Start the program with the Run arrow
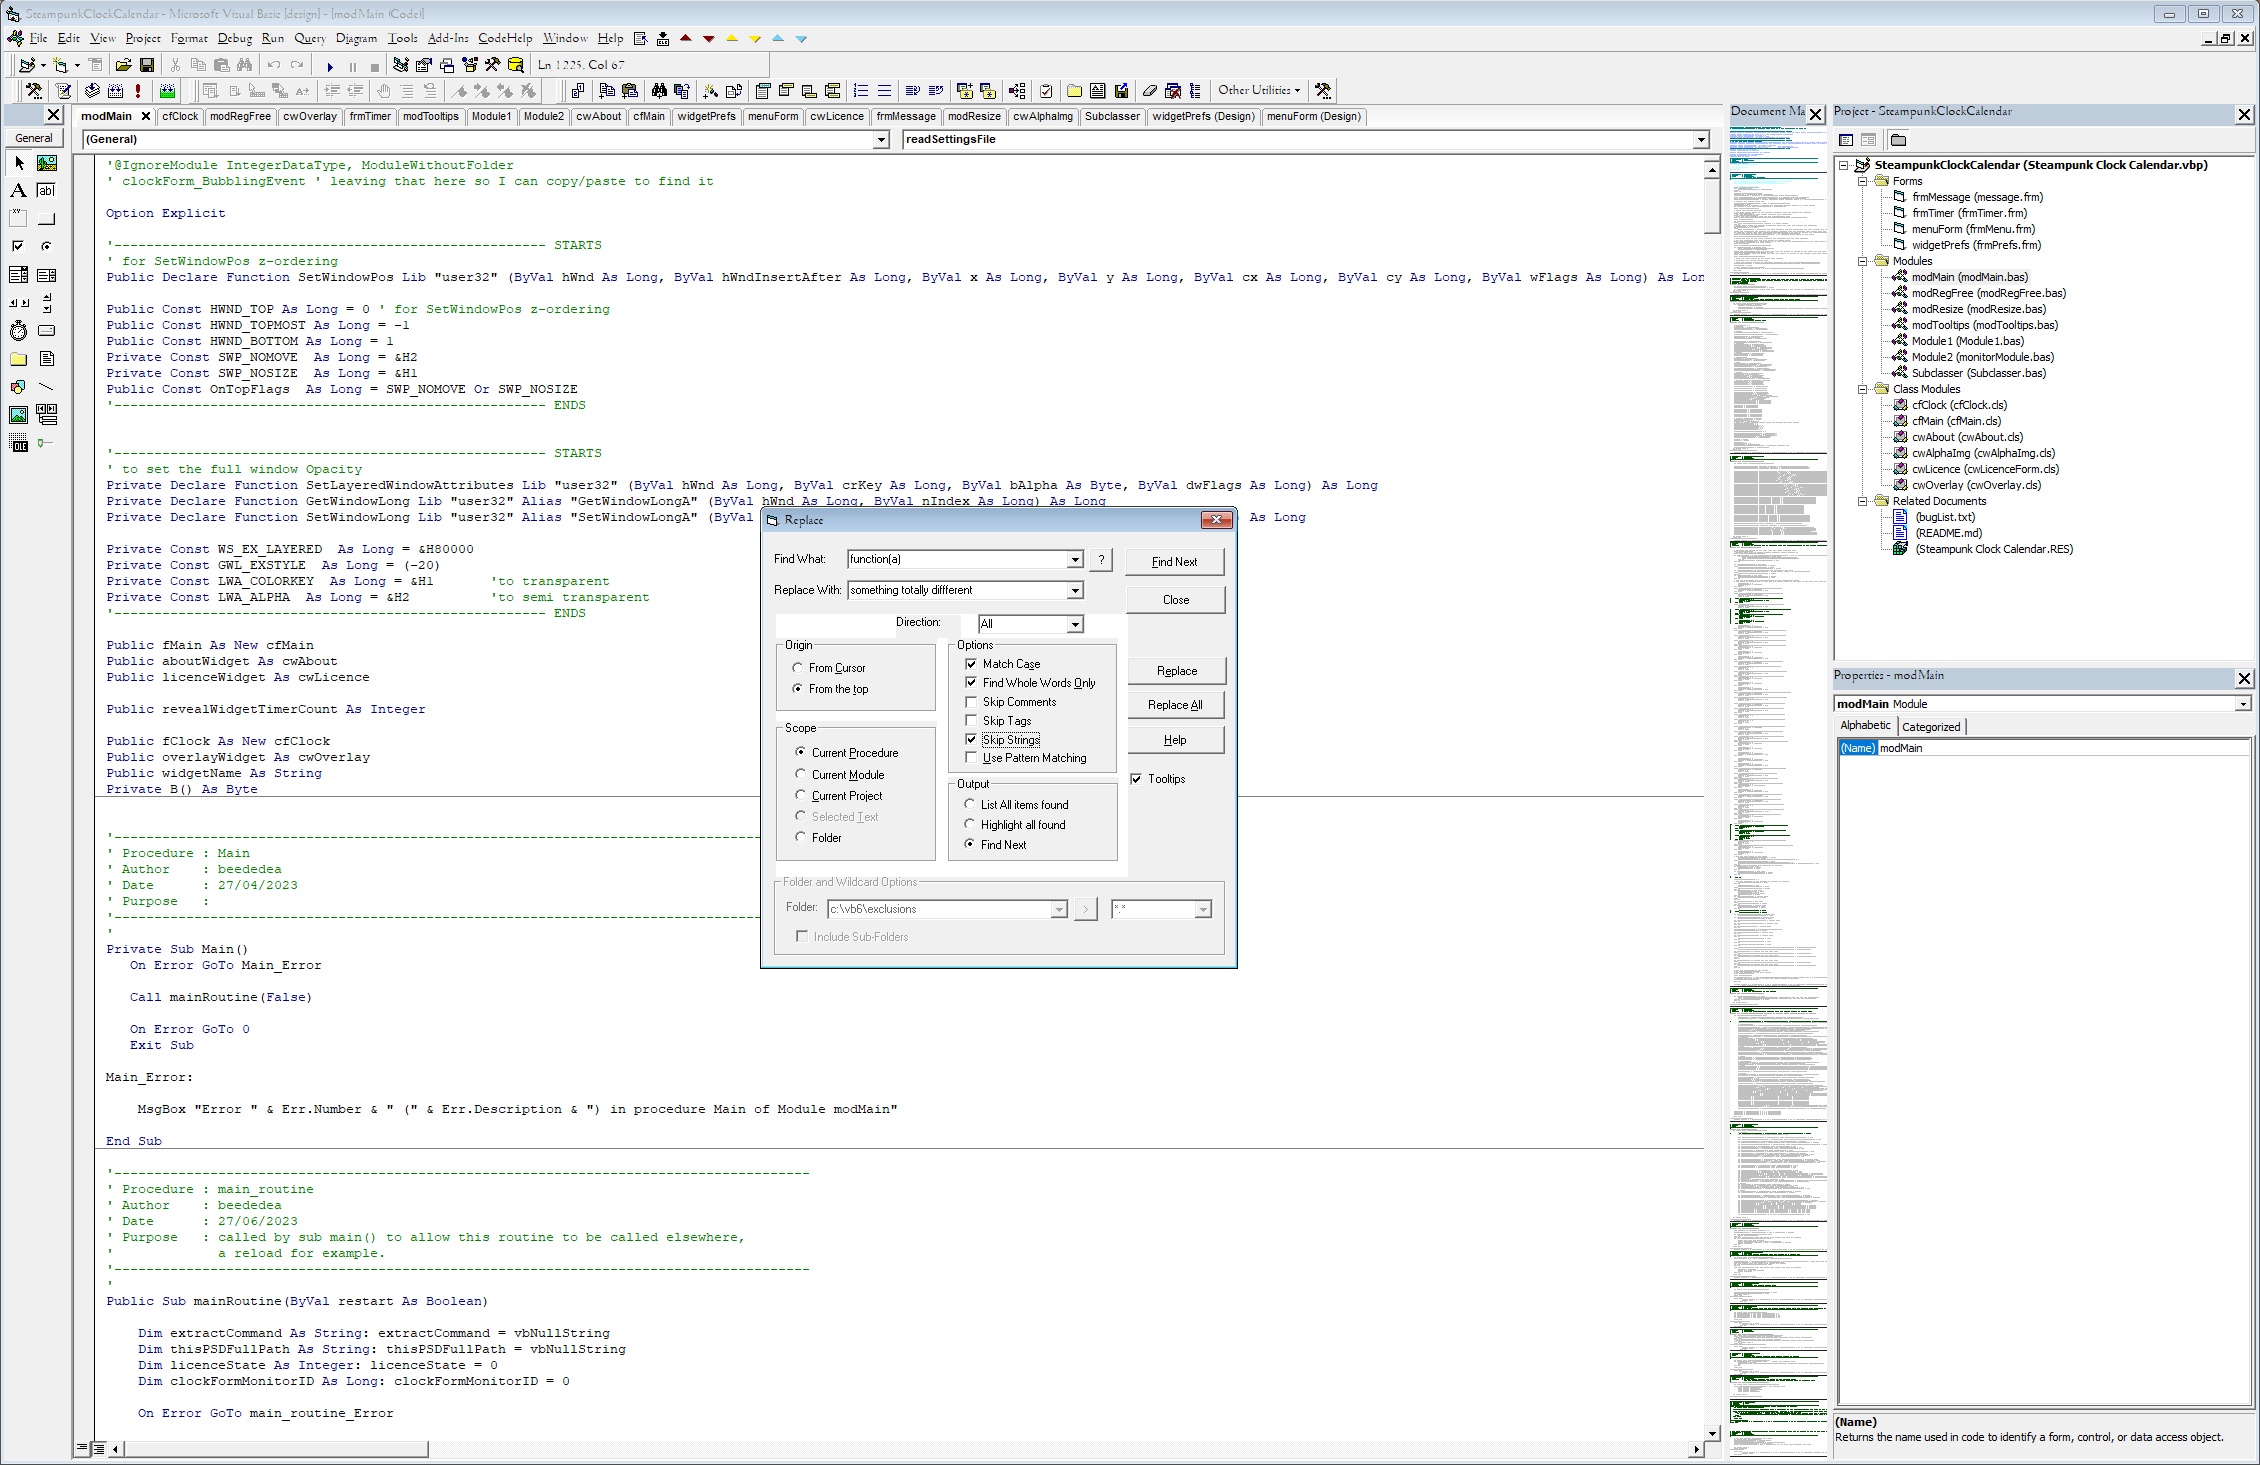The image size is (2260, 1465). pos(330,65)
